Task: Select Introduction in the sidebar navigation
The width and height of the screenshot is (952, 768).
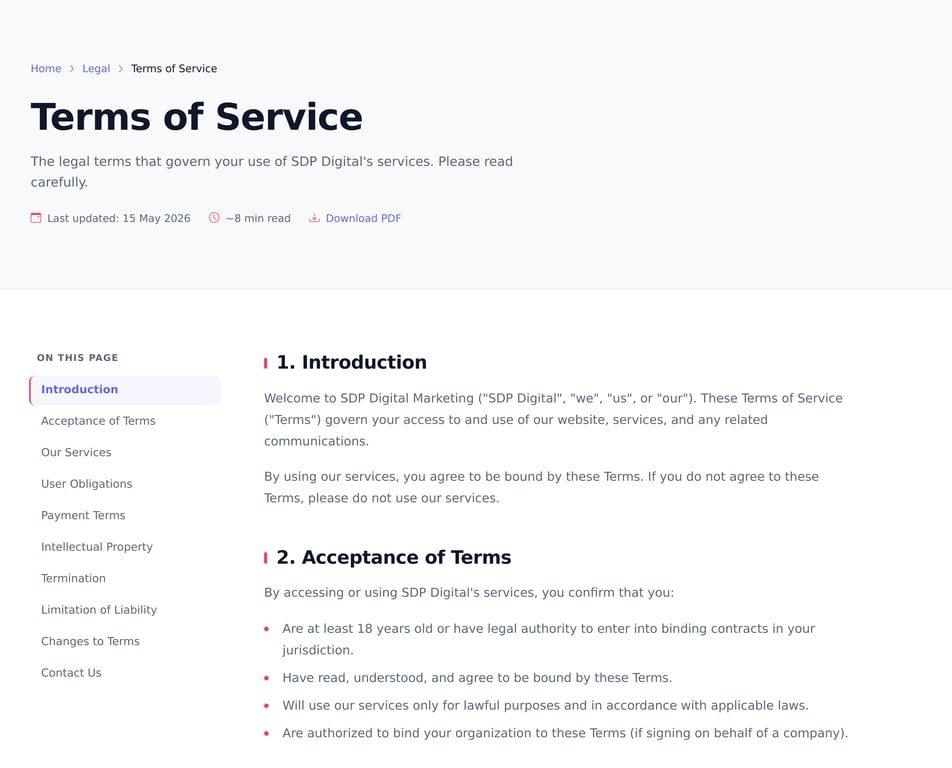Action: pos(125,390)
